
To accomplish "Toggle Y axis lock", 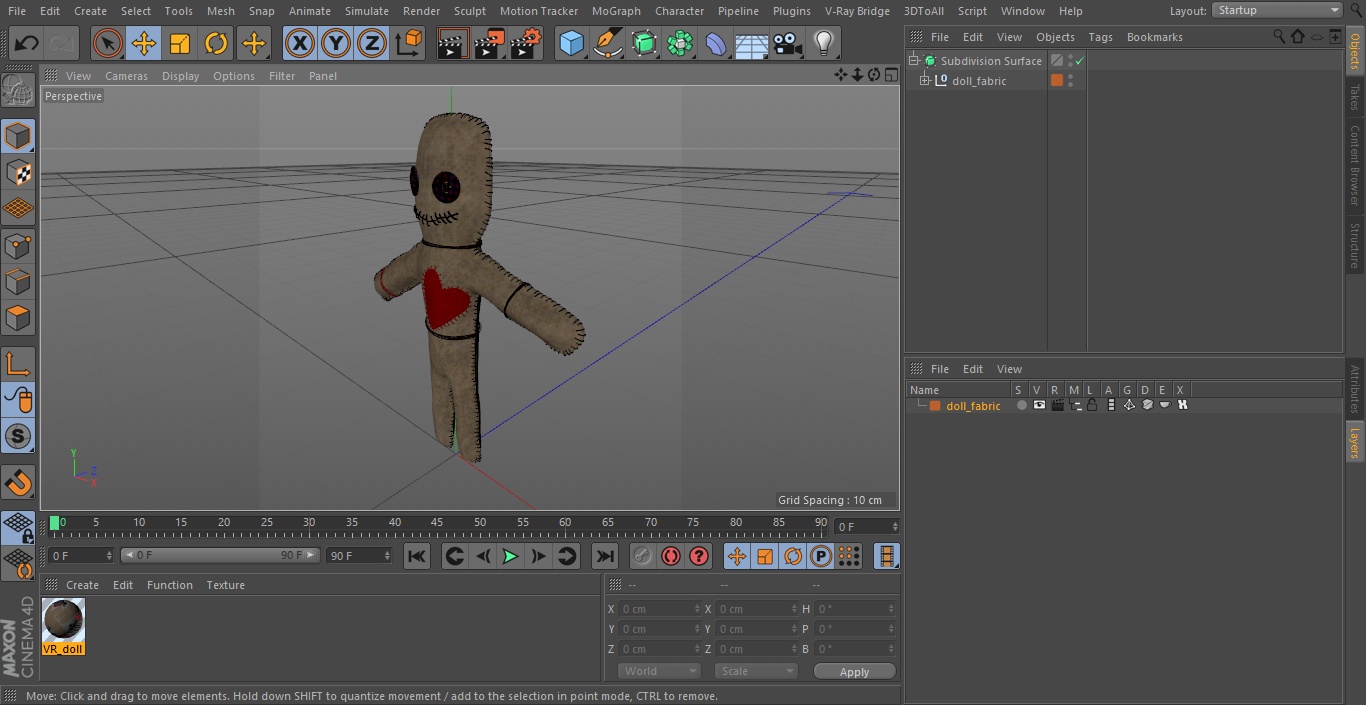I will pos(336,43).
